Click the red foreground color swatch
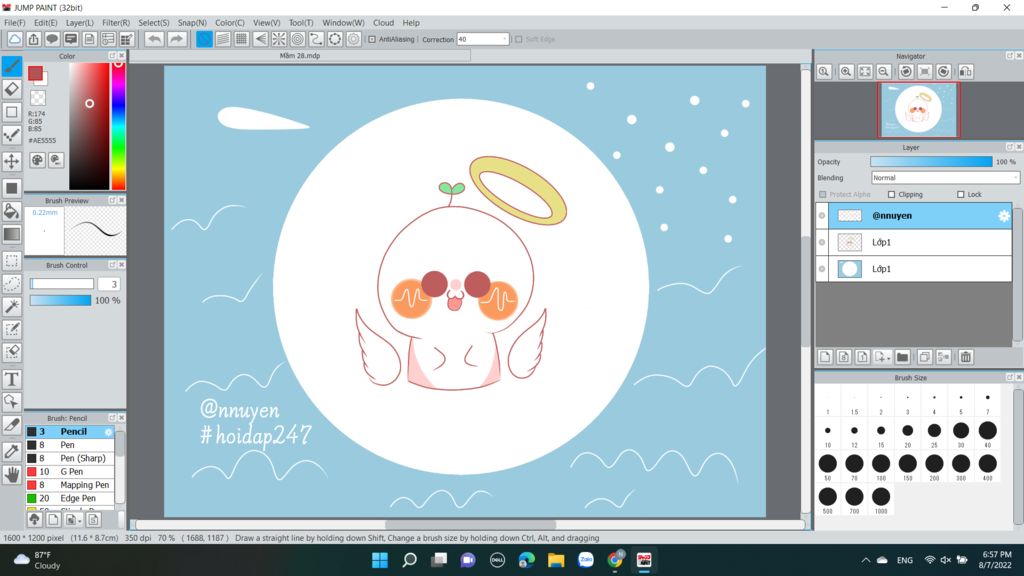 pyautogui.click(x=35, y=73)
